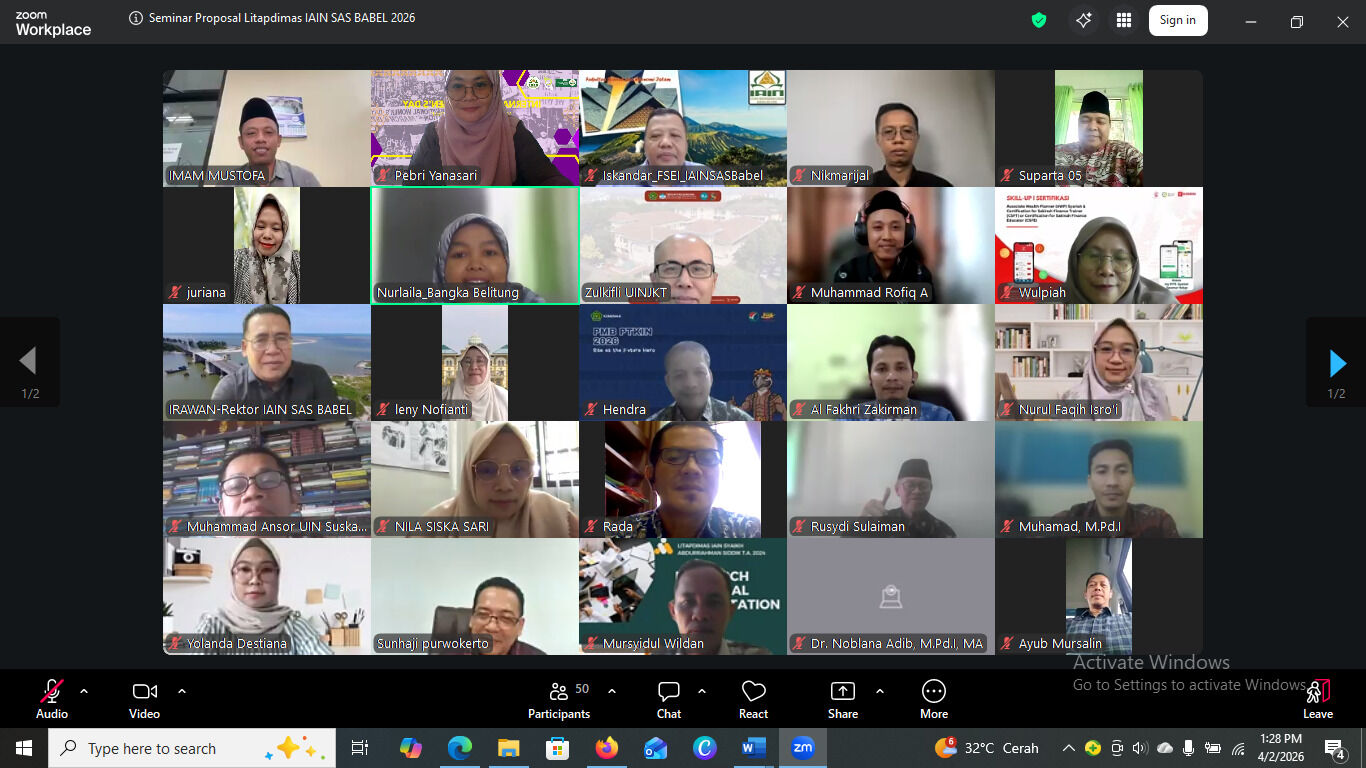The height and width of the screenshot is (768, 1366).
Task: Open the Participants panel
Action: point(559,699)
